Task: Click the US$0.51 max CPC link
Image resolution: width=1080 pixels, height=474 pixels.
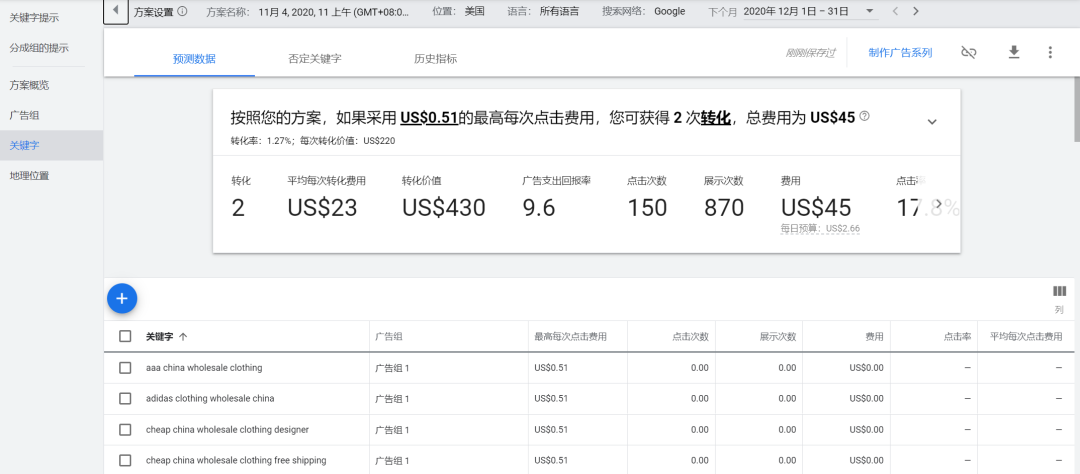Action: pyautogui.click(x=428, y=118)
